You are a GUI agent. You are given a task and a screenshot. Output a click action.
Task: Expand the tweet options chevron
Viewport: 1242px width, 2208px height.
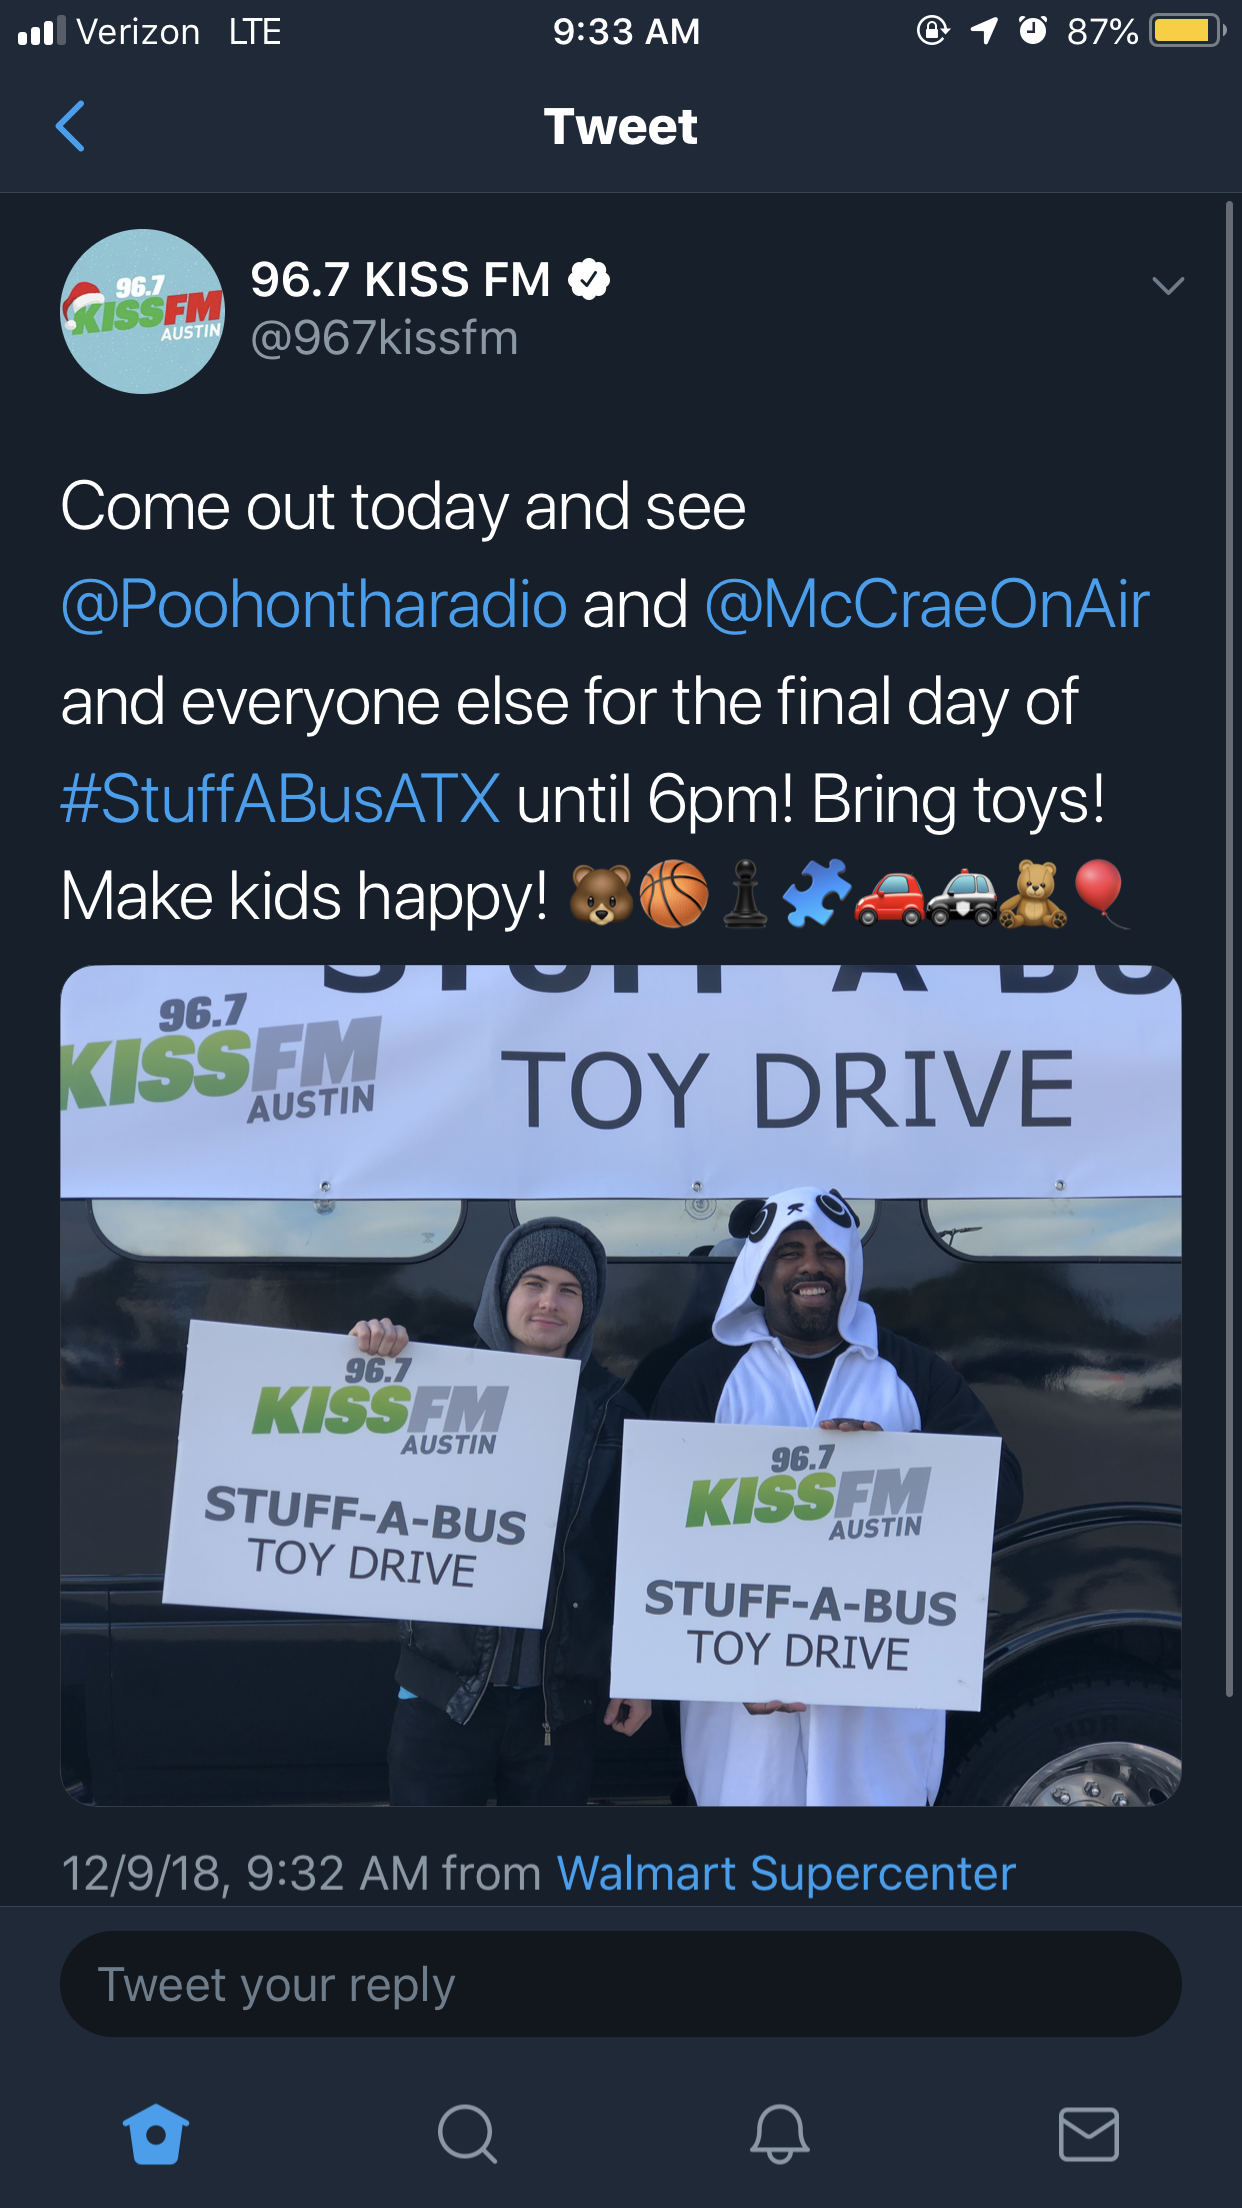(1167, 286)
